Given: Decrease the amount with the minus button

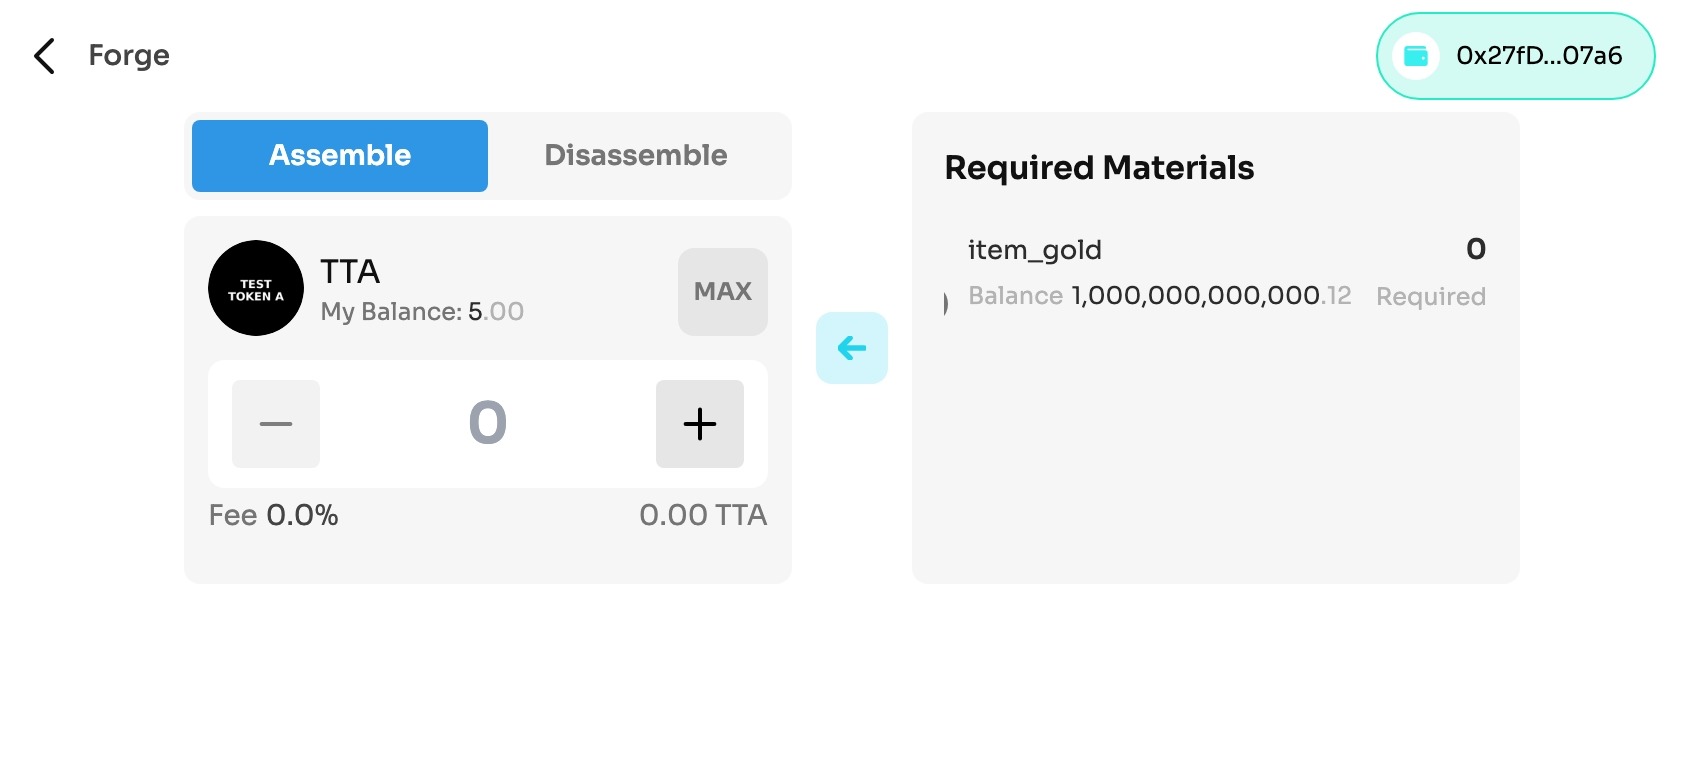Looking at the screenshot, I should tap(276, 424).
